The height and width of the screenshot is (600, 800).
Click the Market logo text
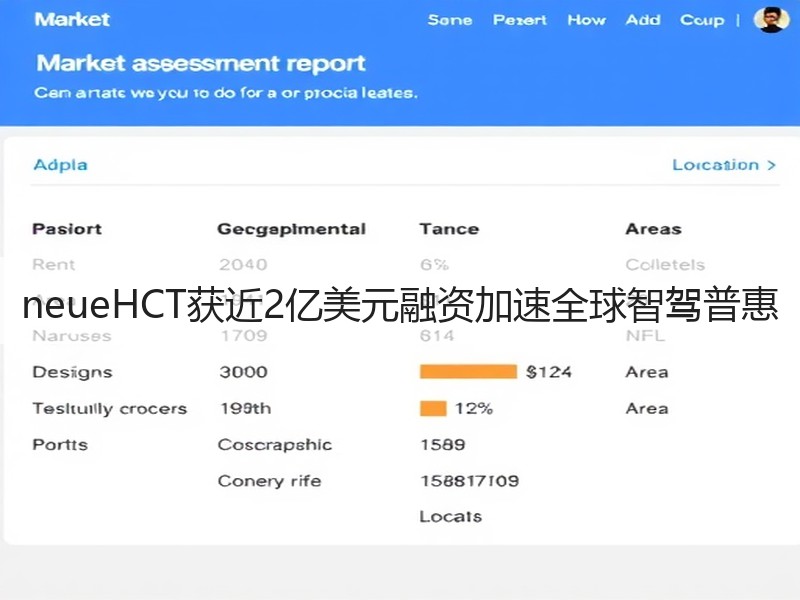coord(72,19)
